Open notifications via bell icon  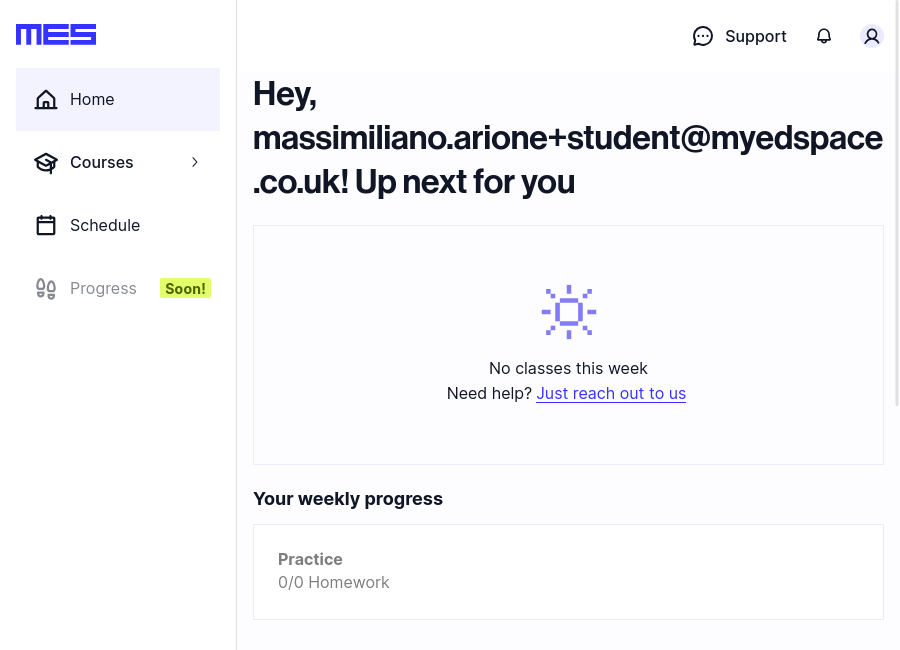(824, 36)
